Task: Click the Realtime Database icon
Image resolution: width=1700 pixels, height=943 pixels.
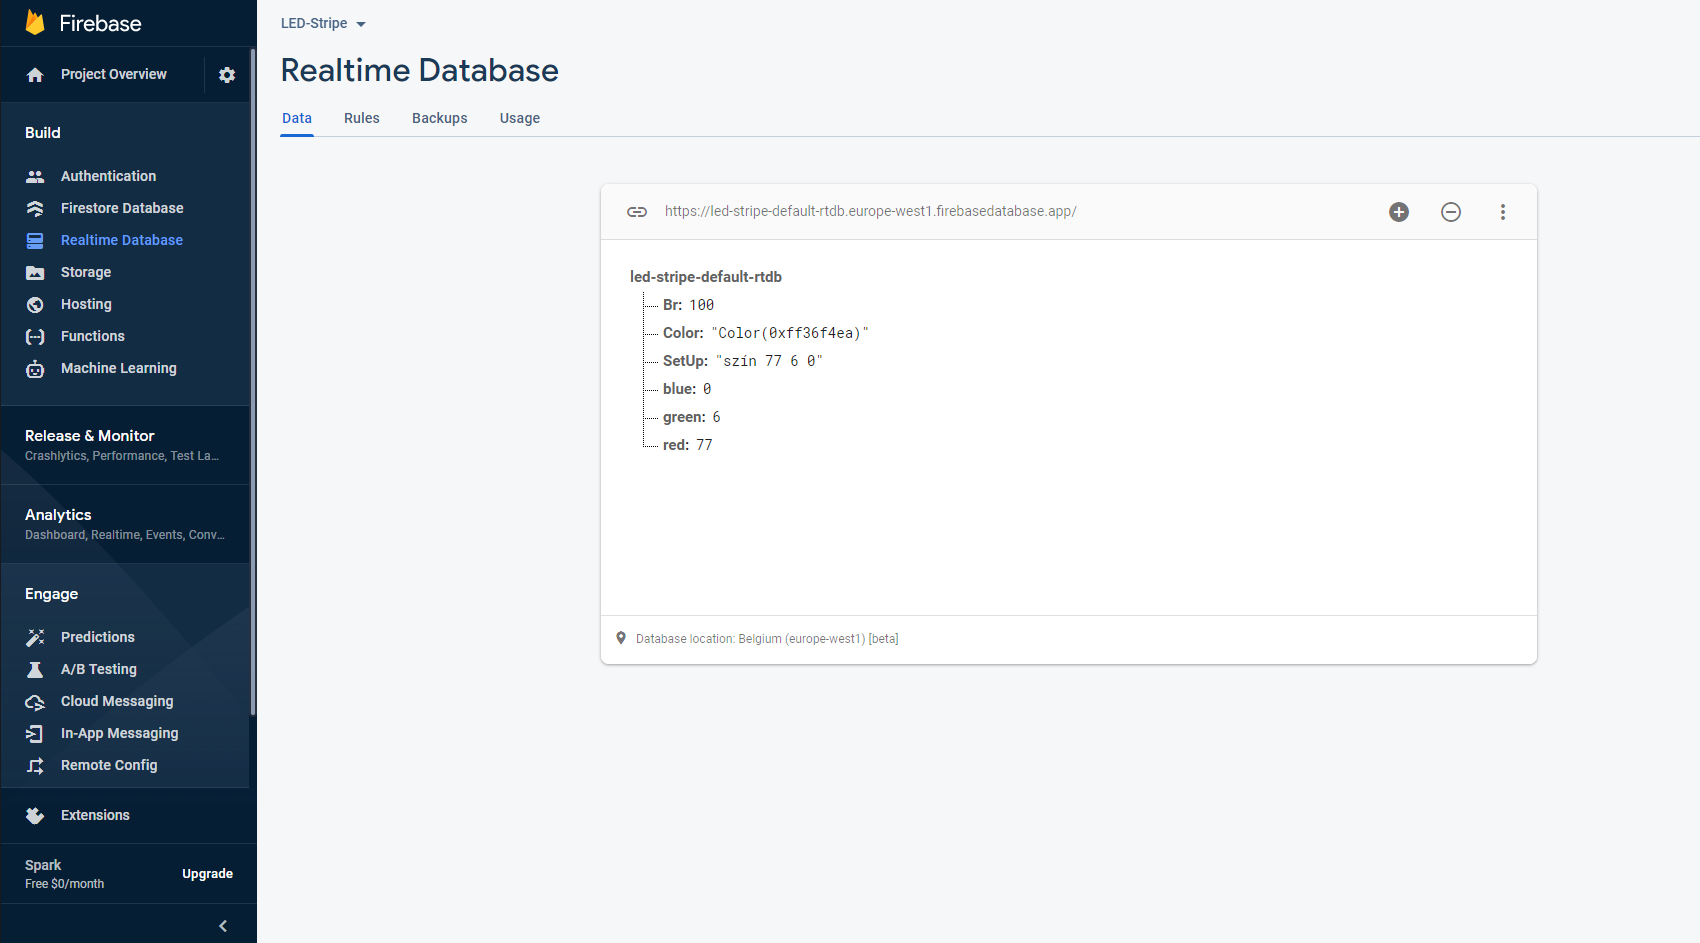Action: 35,240
